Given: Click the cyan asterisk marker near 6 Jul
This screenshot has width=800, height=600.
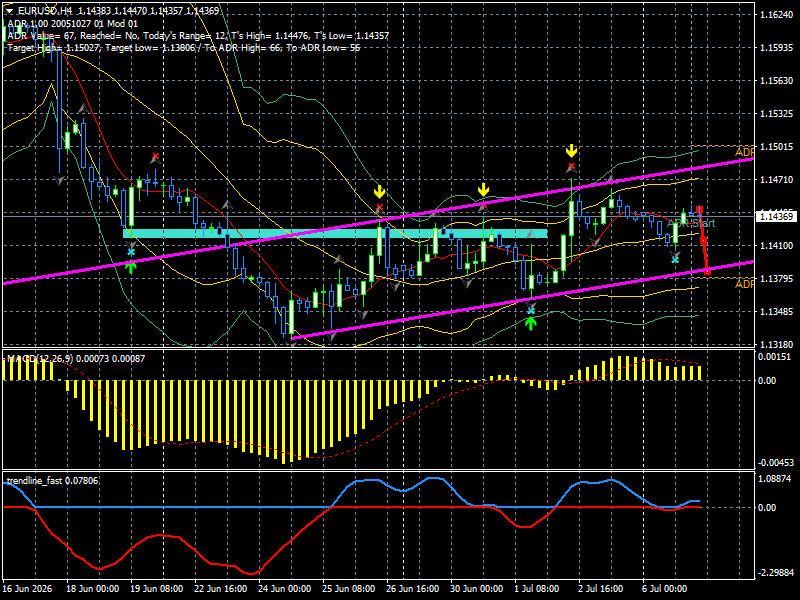Looking at the screenshot, I should tap(675, 260).
